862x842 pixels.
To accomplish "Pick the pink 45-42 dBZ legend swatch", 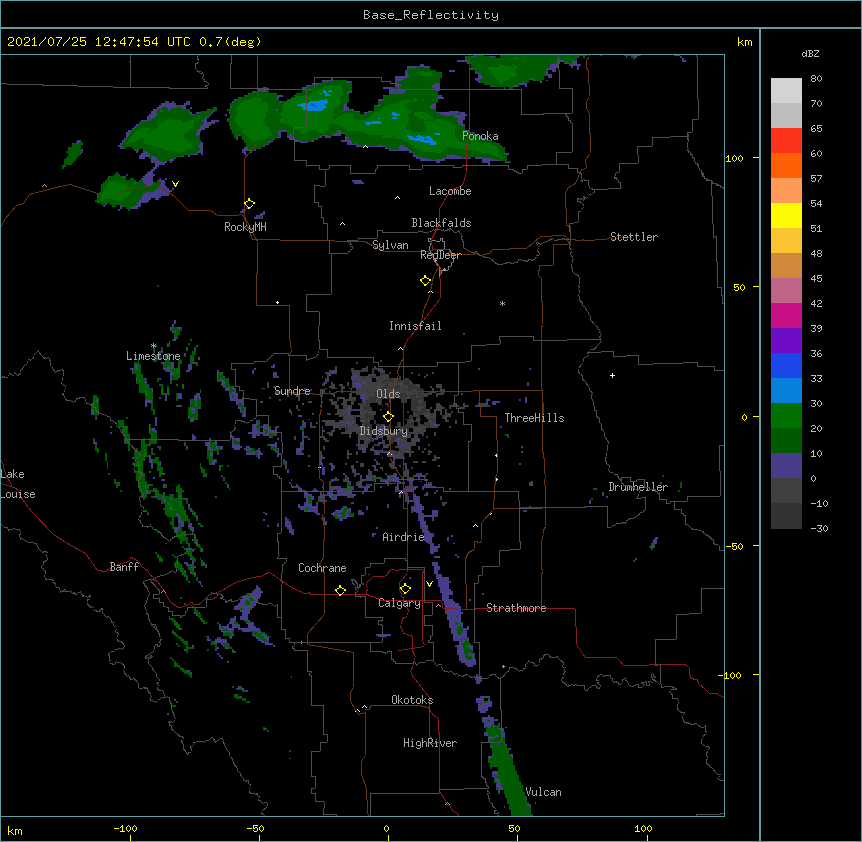I will (x=786, y=291).
